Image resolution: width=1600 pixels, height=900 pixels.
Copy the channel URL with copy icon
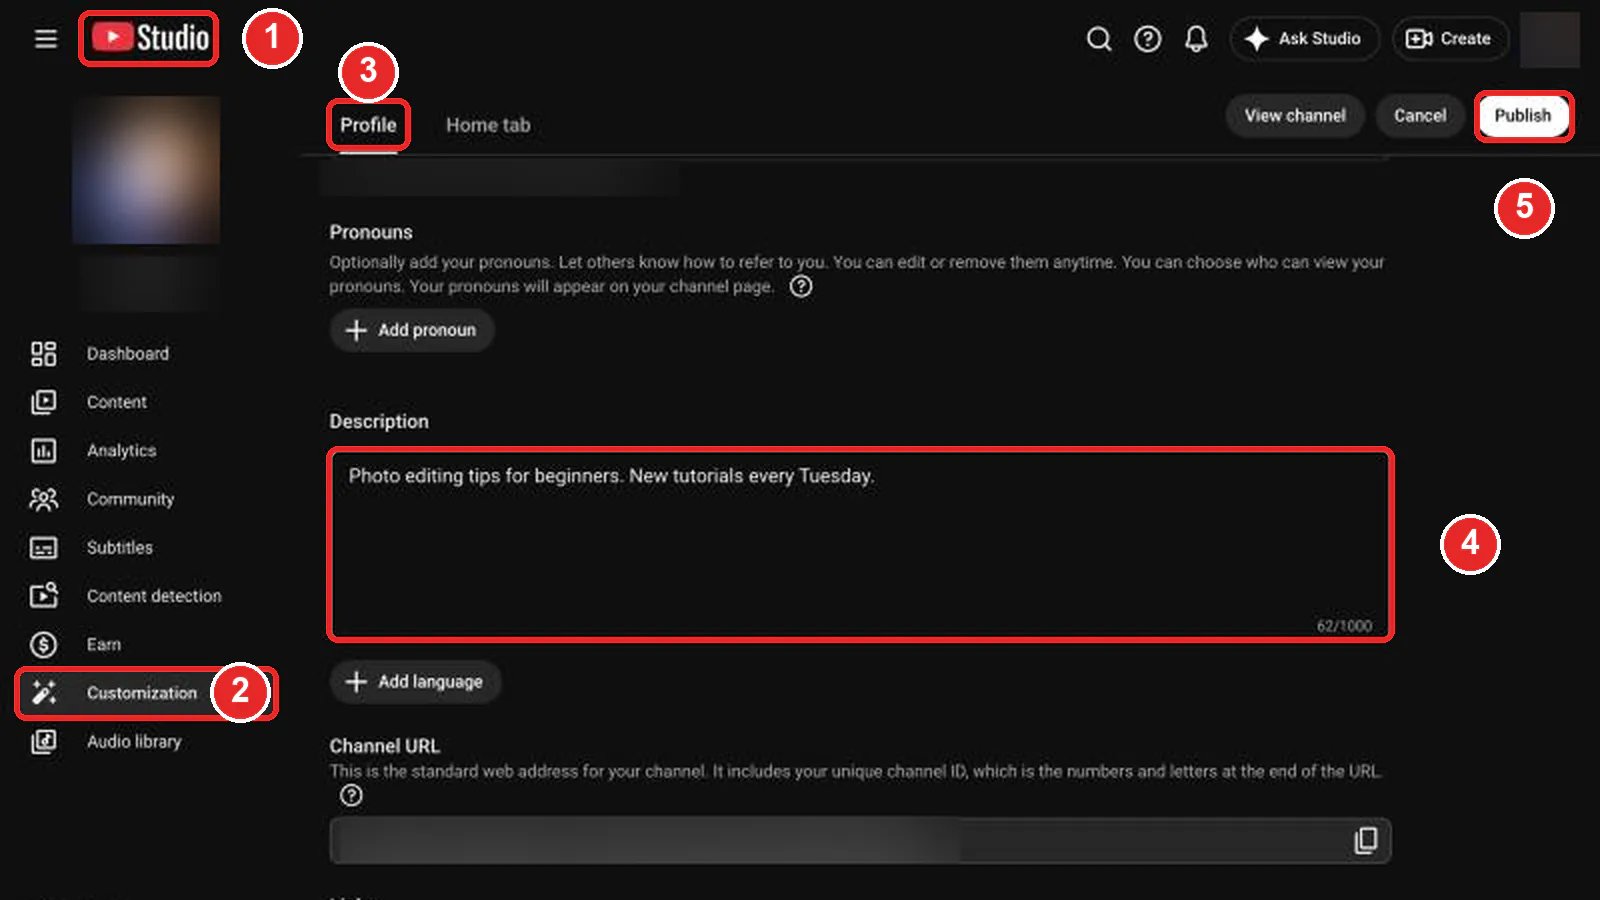1365,841
